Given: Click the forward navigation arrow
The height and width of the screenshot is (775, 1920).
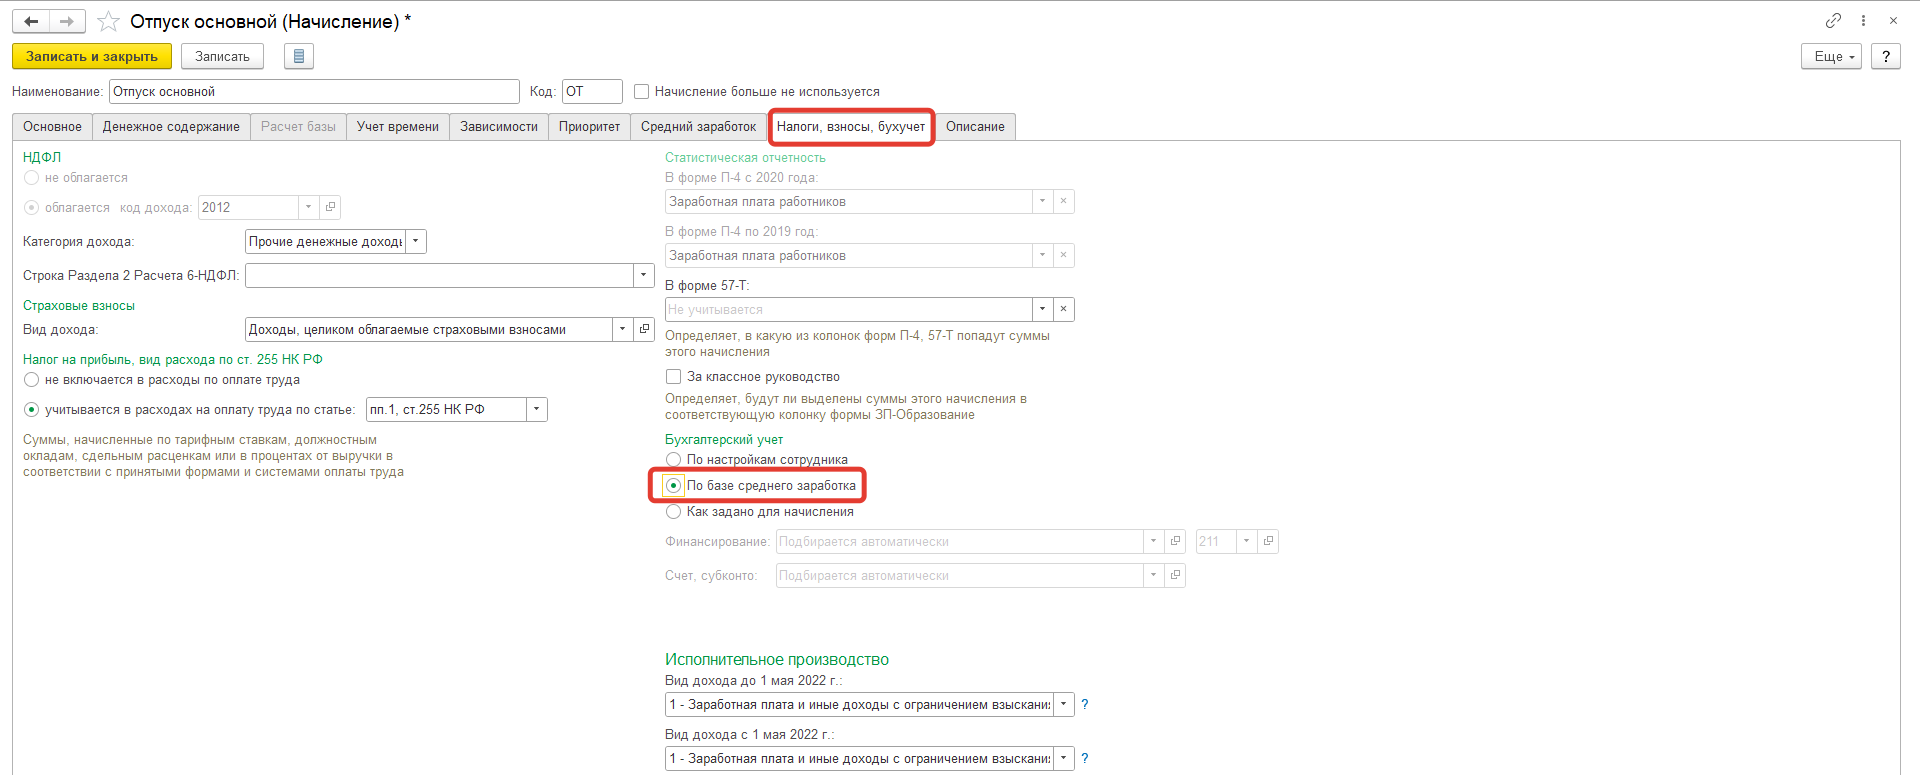Looking at the screenshot, I should pos(67,21).
